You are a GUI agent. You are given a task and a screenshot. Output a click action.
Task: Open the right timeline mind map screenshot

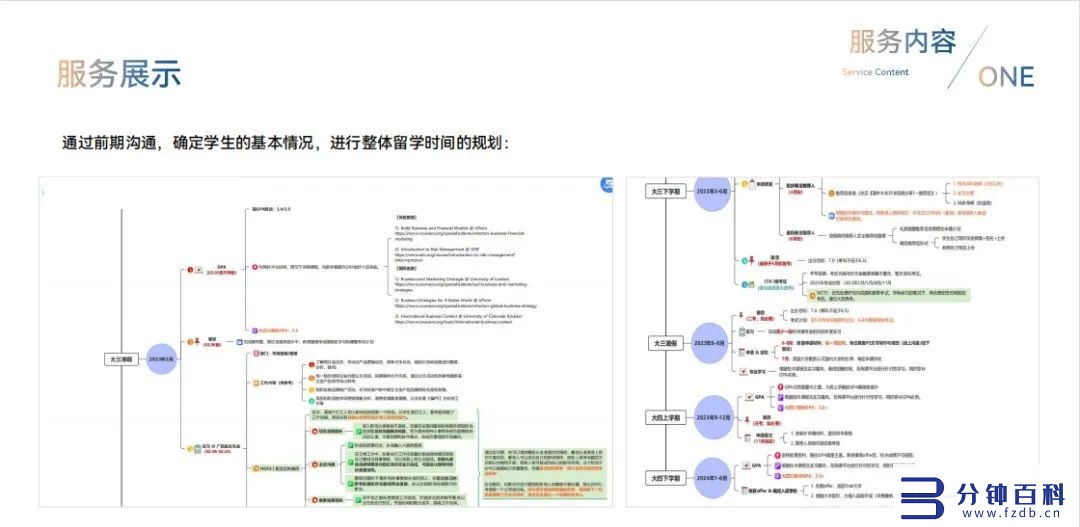pyautogui.click(x=833, y=342)
